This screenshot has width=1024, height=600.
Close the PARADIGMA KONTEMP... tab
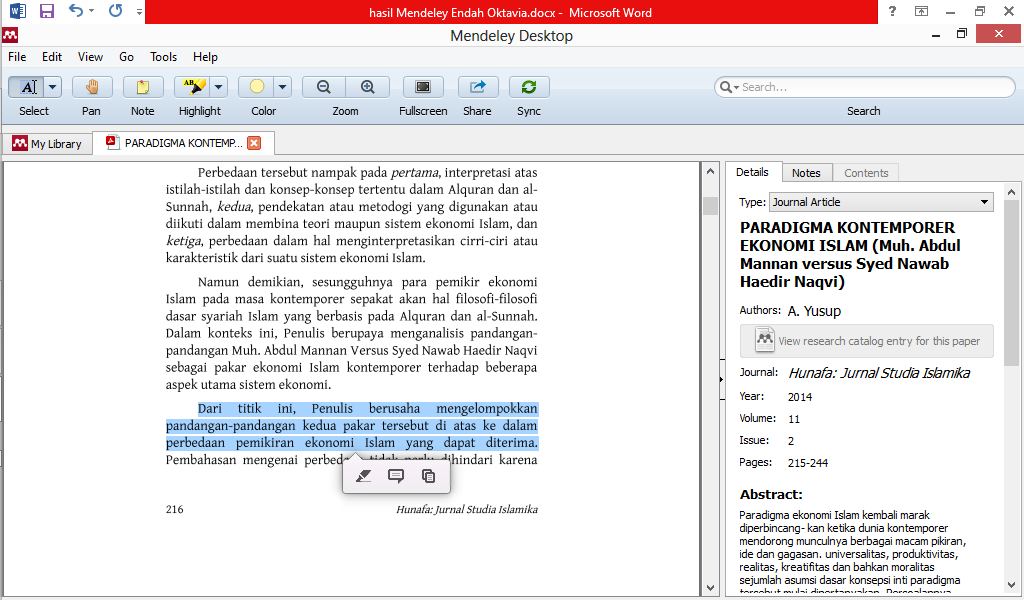(254, 143)
